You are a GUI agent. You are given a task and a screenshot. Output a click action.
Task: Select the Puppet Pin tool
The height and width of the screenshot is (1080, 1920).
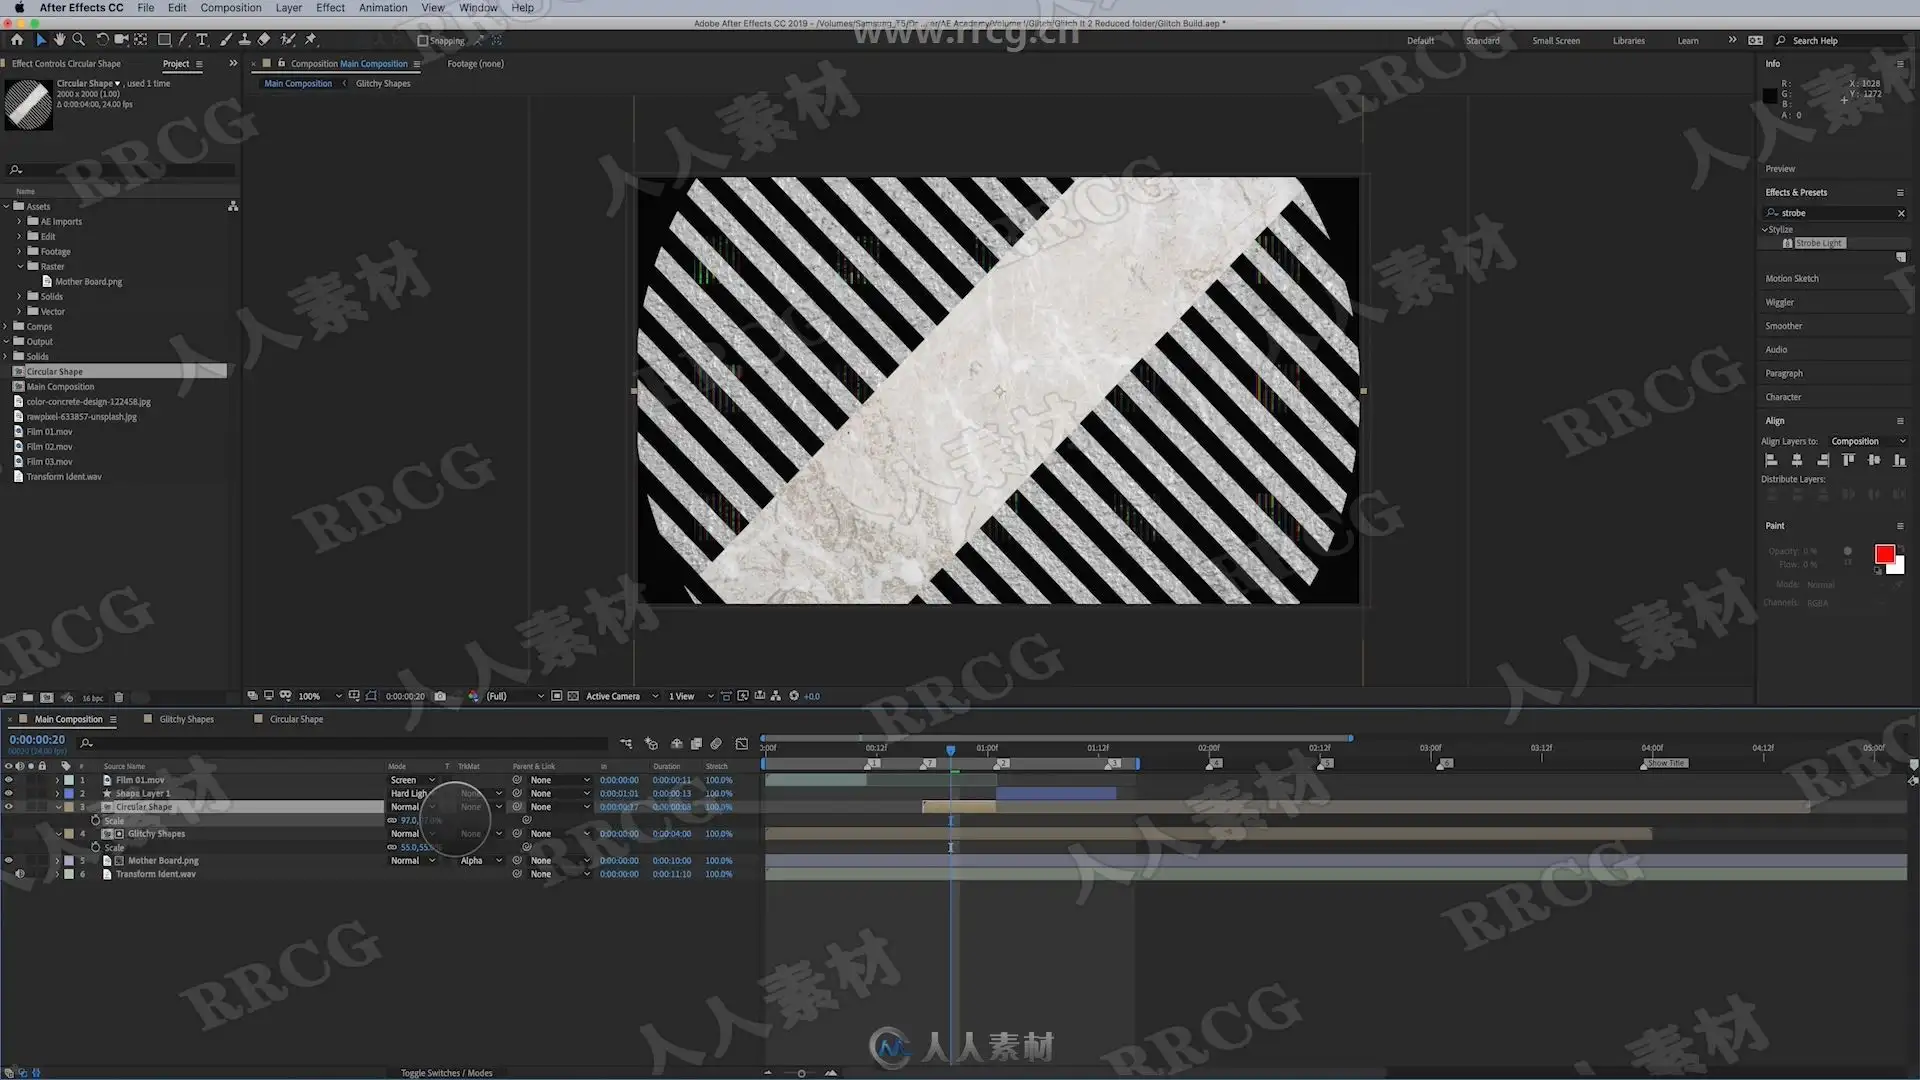pos(311,40)
